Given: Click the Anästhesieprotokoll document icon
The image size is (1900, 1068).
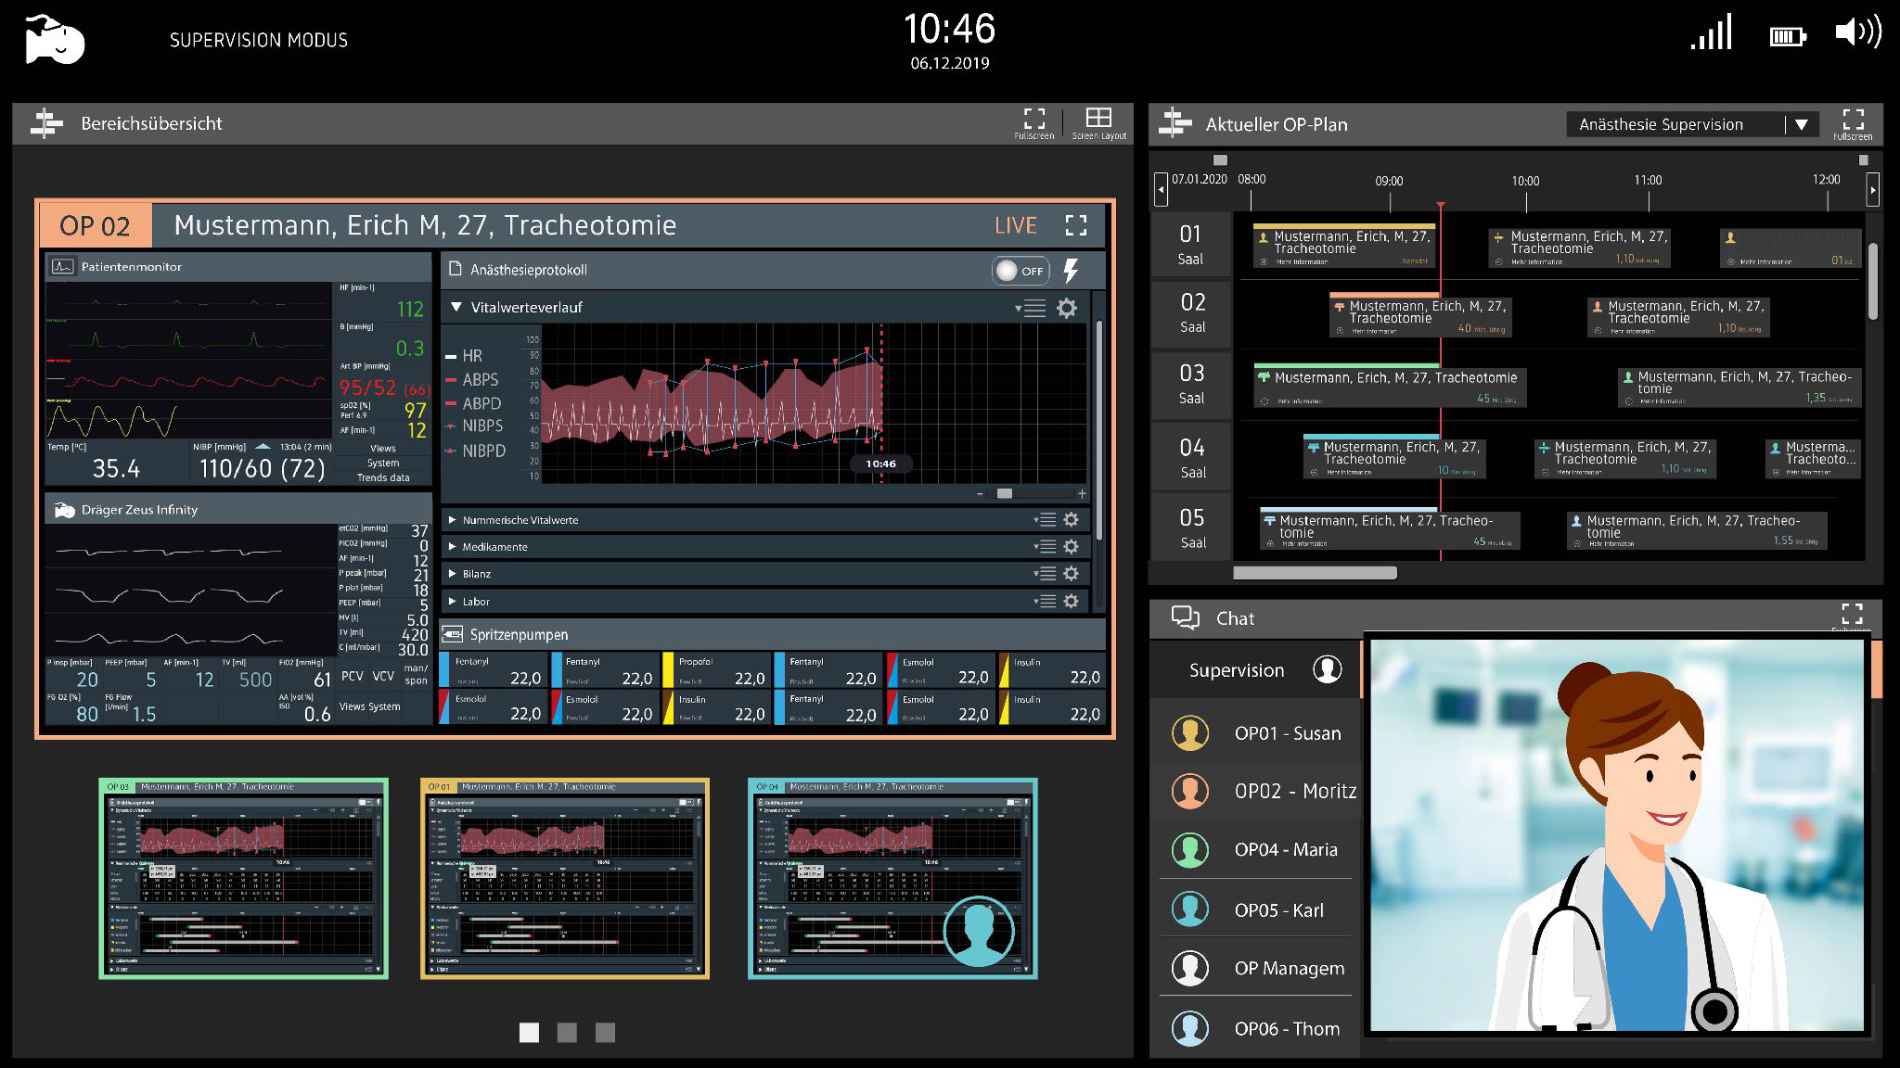Looking at the screenshot, I should [x=455, y=270].
